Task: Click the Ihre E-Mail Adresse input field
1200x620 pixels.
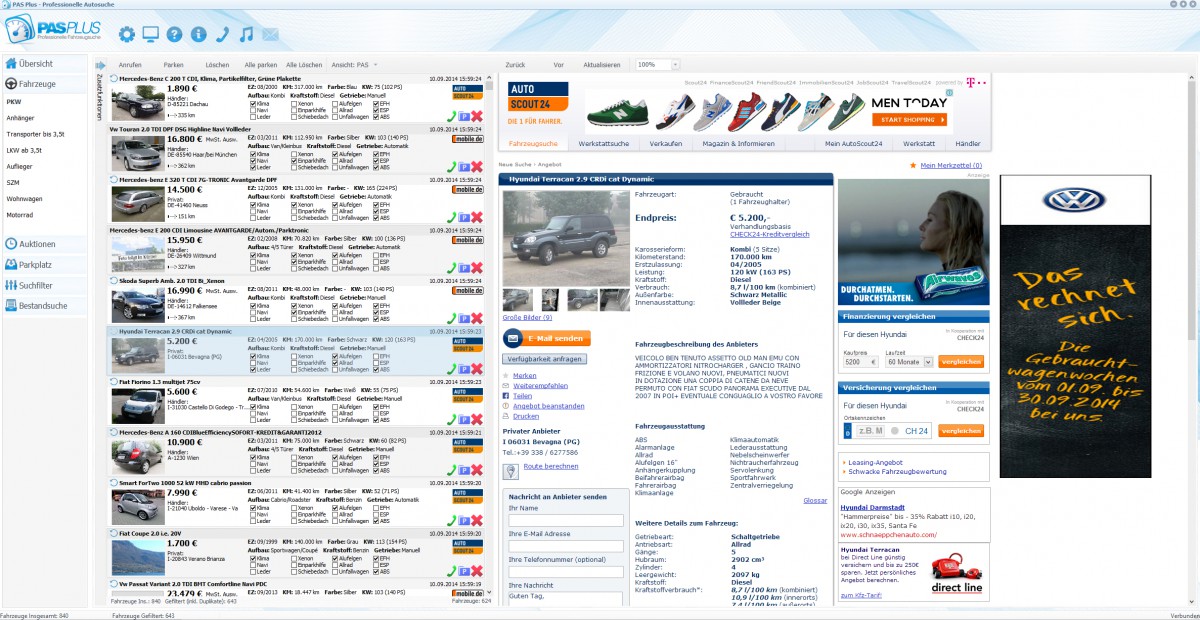Action: coord(566,546)
